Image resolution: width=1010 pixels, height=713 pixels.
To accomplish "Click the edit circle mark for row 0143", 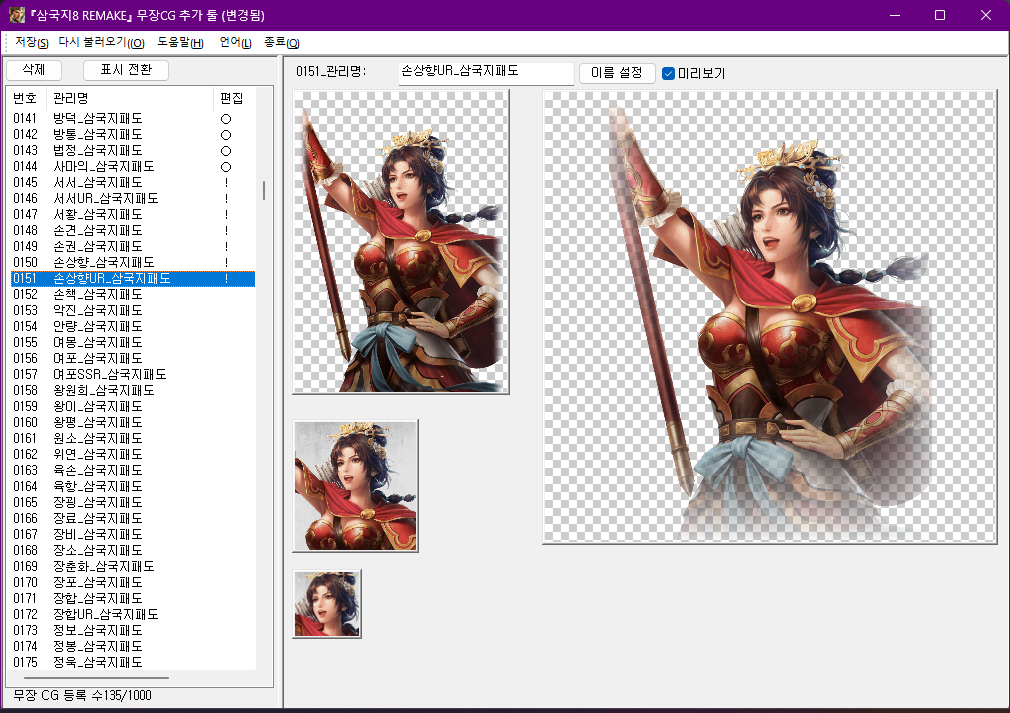I will pyautogui.click(x=225, y=151).
